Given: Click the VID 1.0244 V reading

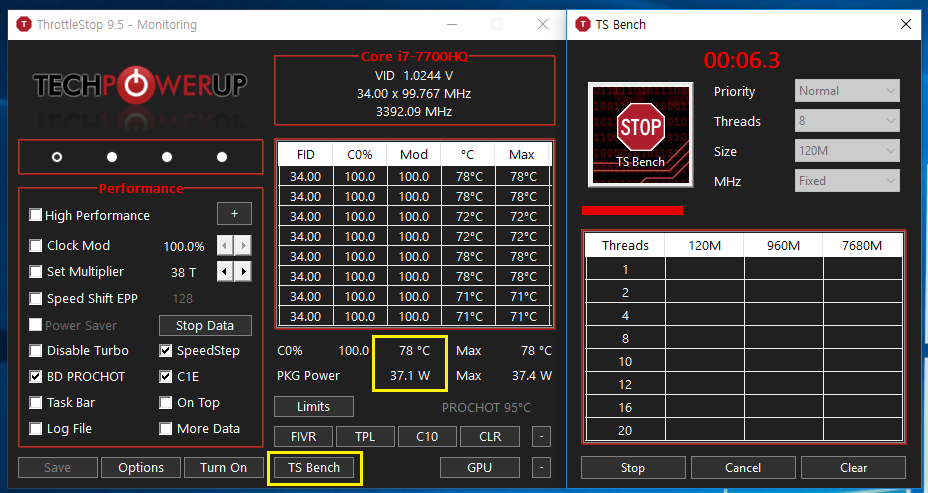Looking at the screenshot, I should point(414,76).
